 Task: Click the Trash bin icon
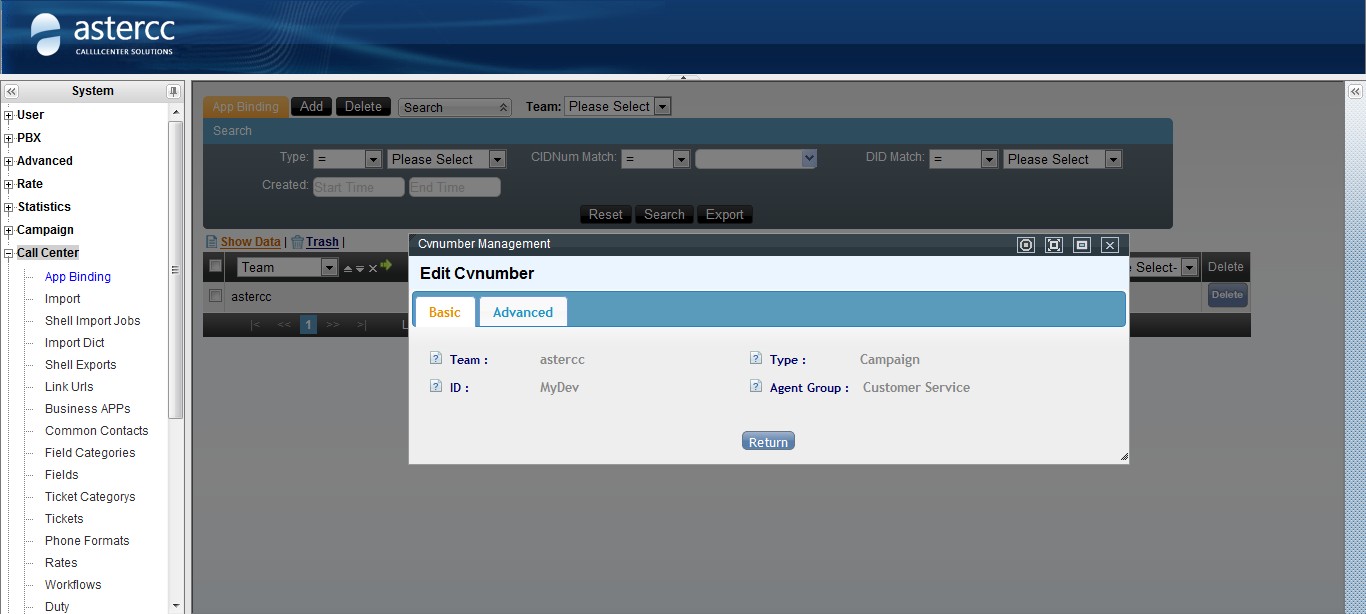pyautogui.click(x=297, y=242)
